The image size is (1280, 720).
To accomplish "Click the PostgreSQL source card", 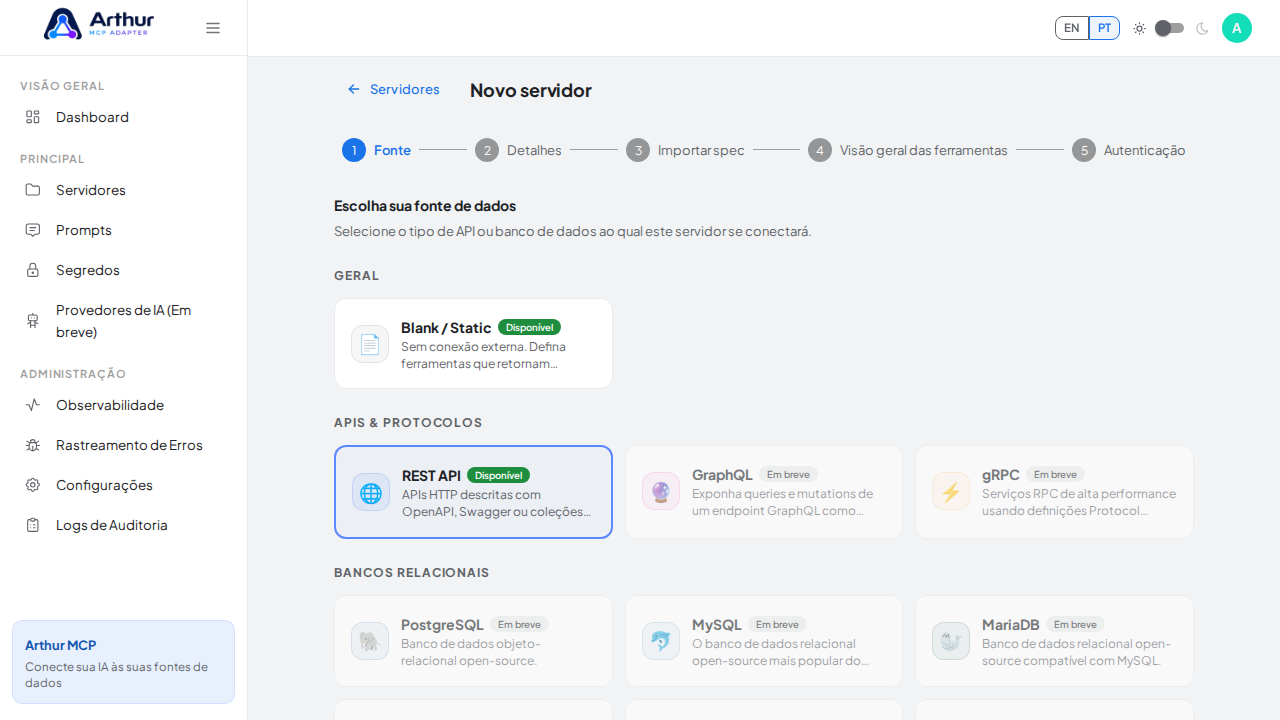I will point(473,641).
